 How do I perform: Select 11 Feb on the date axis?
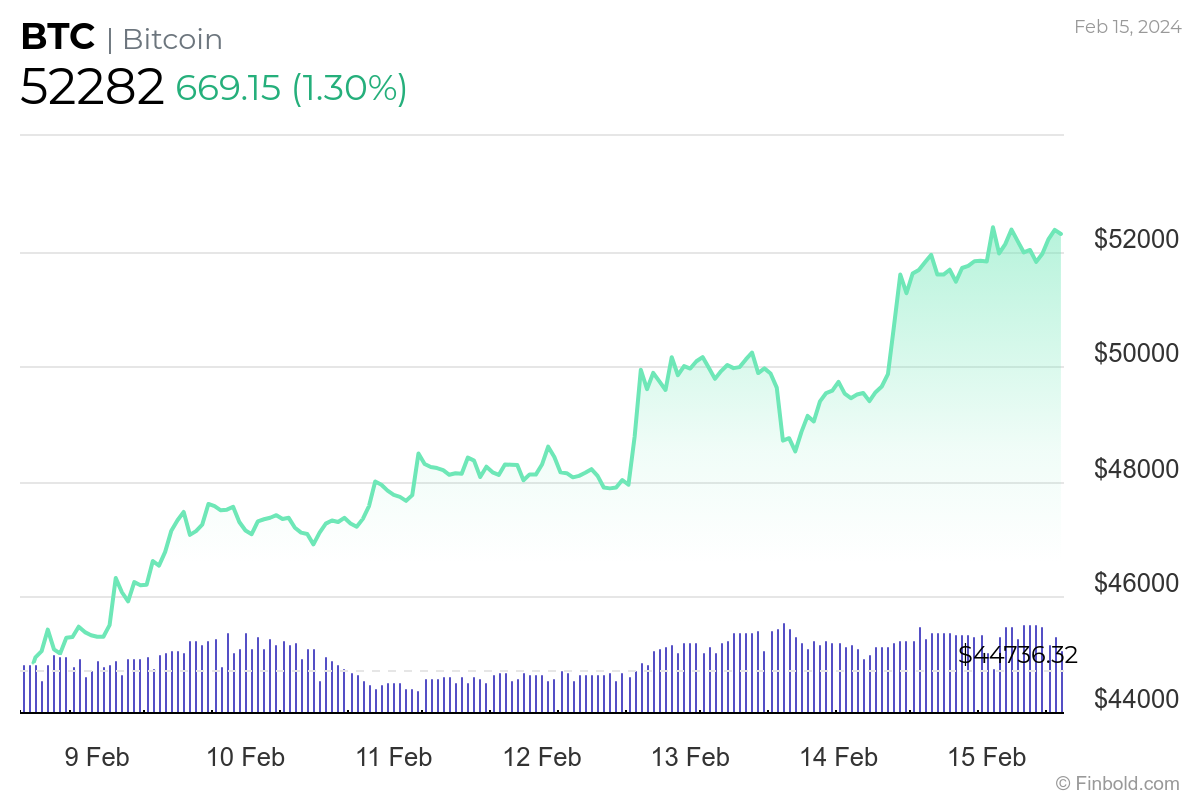[x=394, y=757]
